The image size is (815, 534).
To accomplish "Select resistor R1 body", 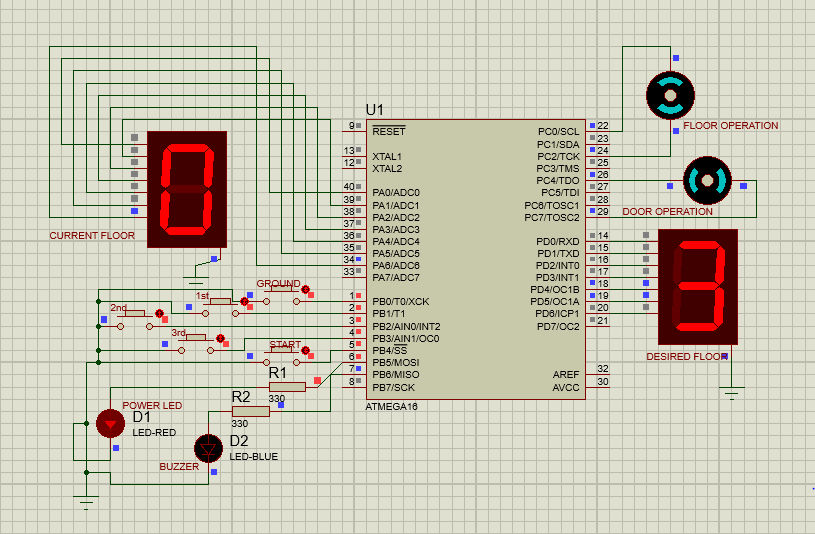I will [287, 387].
